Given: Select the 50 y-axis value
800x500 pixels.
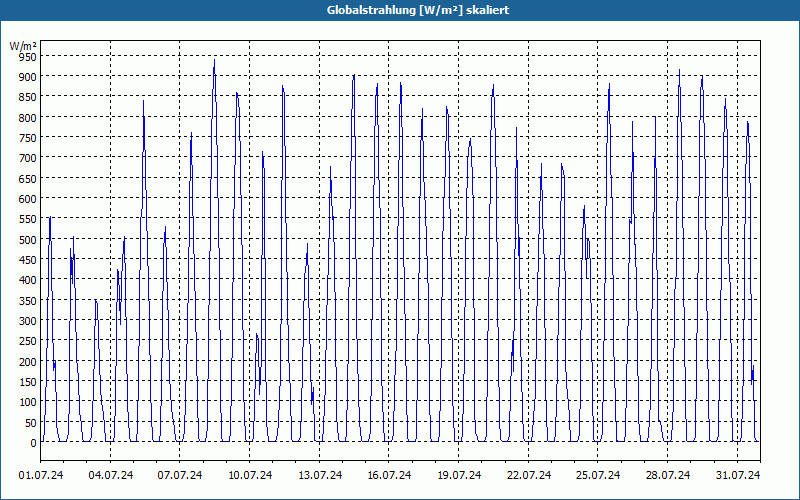Looking at the screenshot, I should tap(31, 422).
